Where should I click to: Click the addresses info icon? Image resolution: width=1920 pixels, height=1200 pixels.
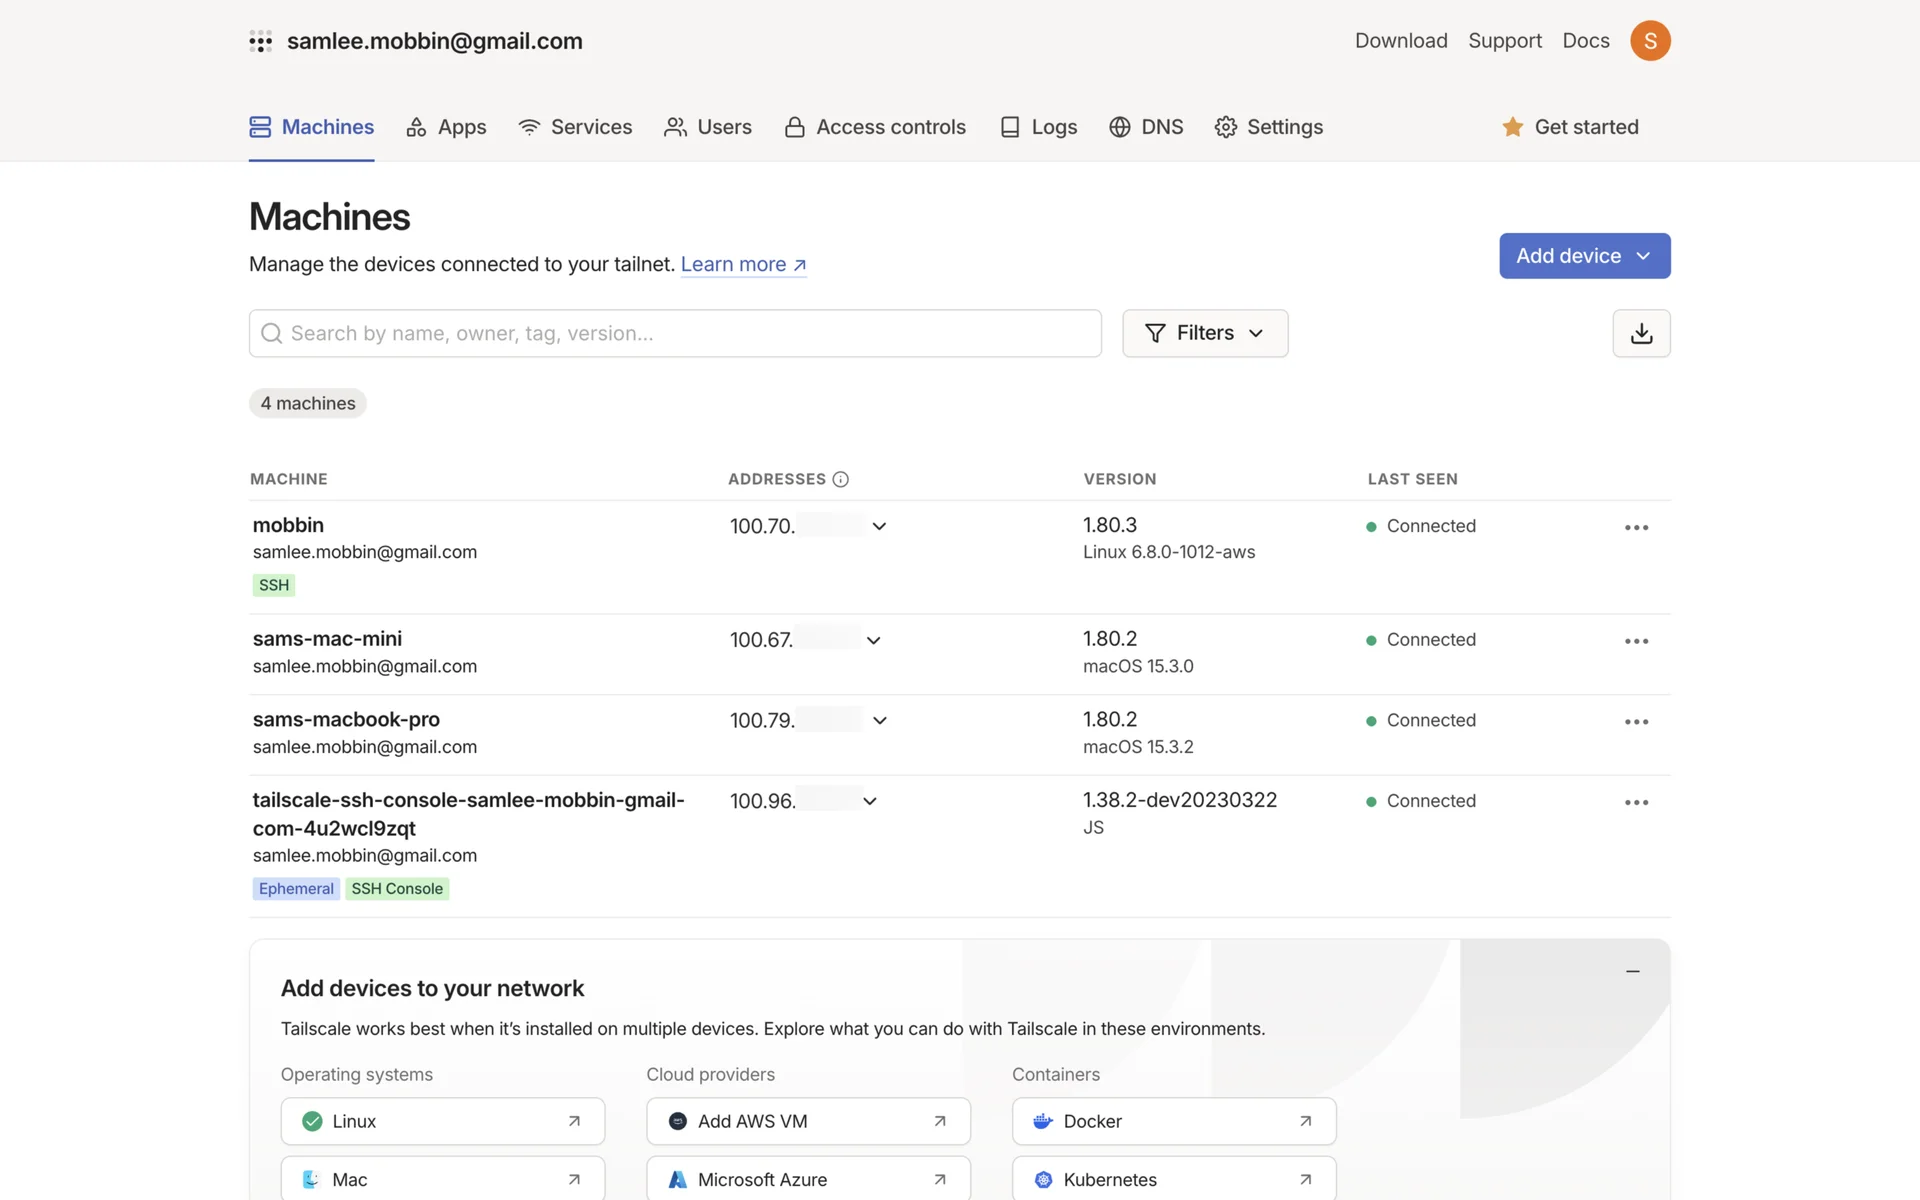tap(840, 479)
